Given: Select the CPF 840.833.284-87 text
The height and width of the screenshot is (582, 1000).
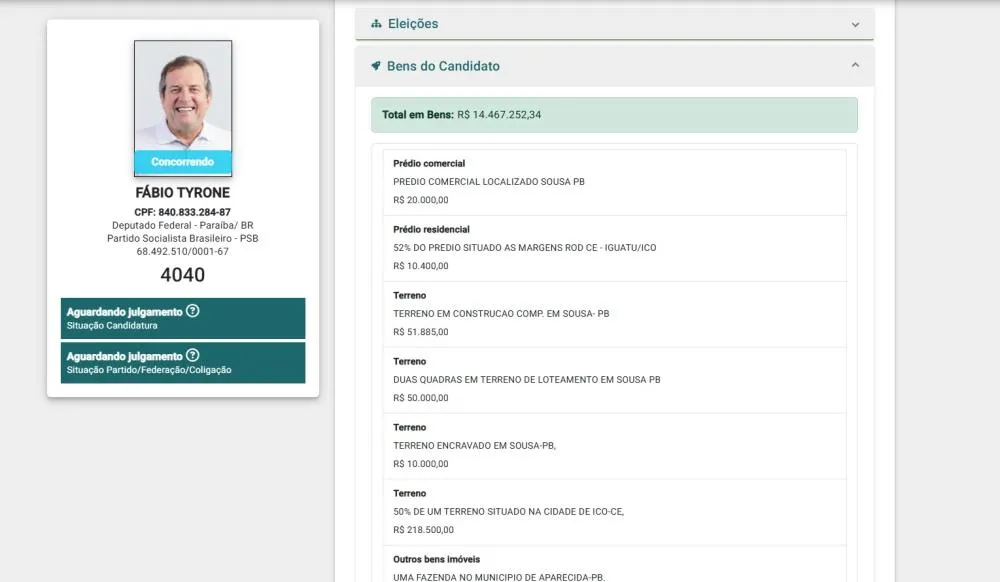Looking at the screenshot, I should 182,212.
